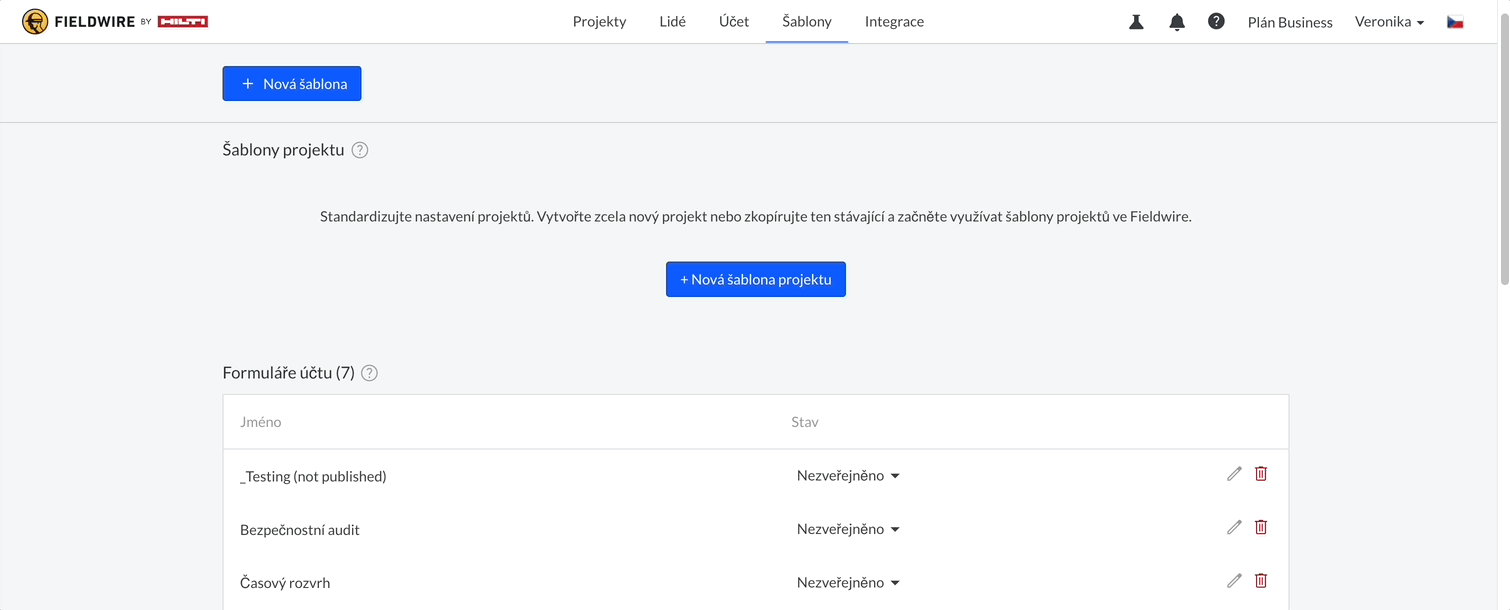The image size is (1510, 610).
Task: Open status dropdown for _Testing form
Action: coord(848,476)
